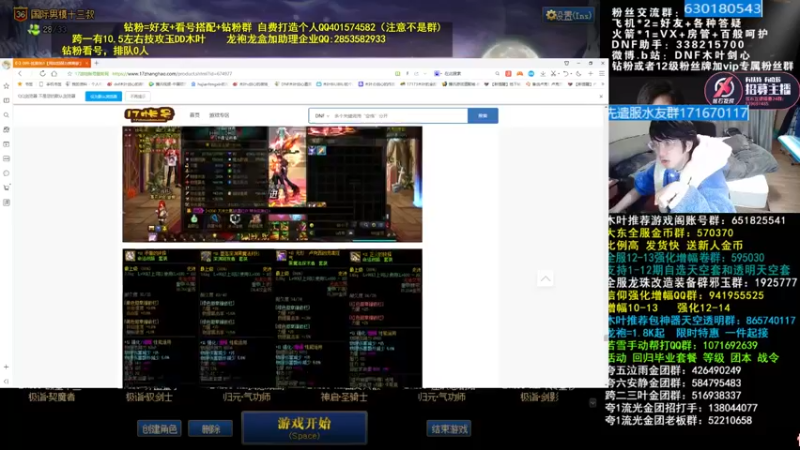Select character 神启·圣骑士
800x450 pixels.
pyautogui.click(x=344, y=397)
